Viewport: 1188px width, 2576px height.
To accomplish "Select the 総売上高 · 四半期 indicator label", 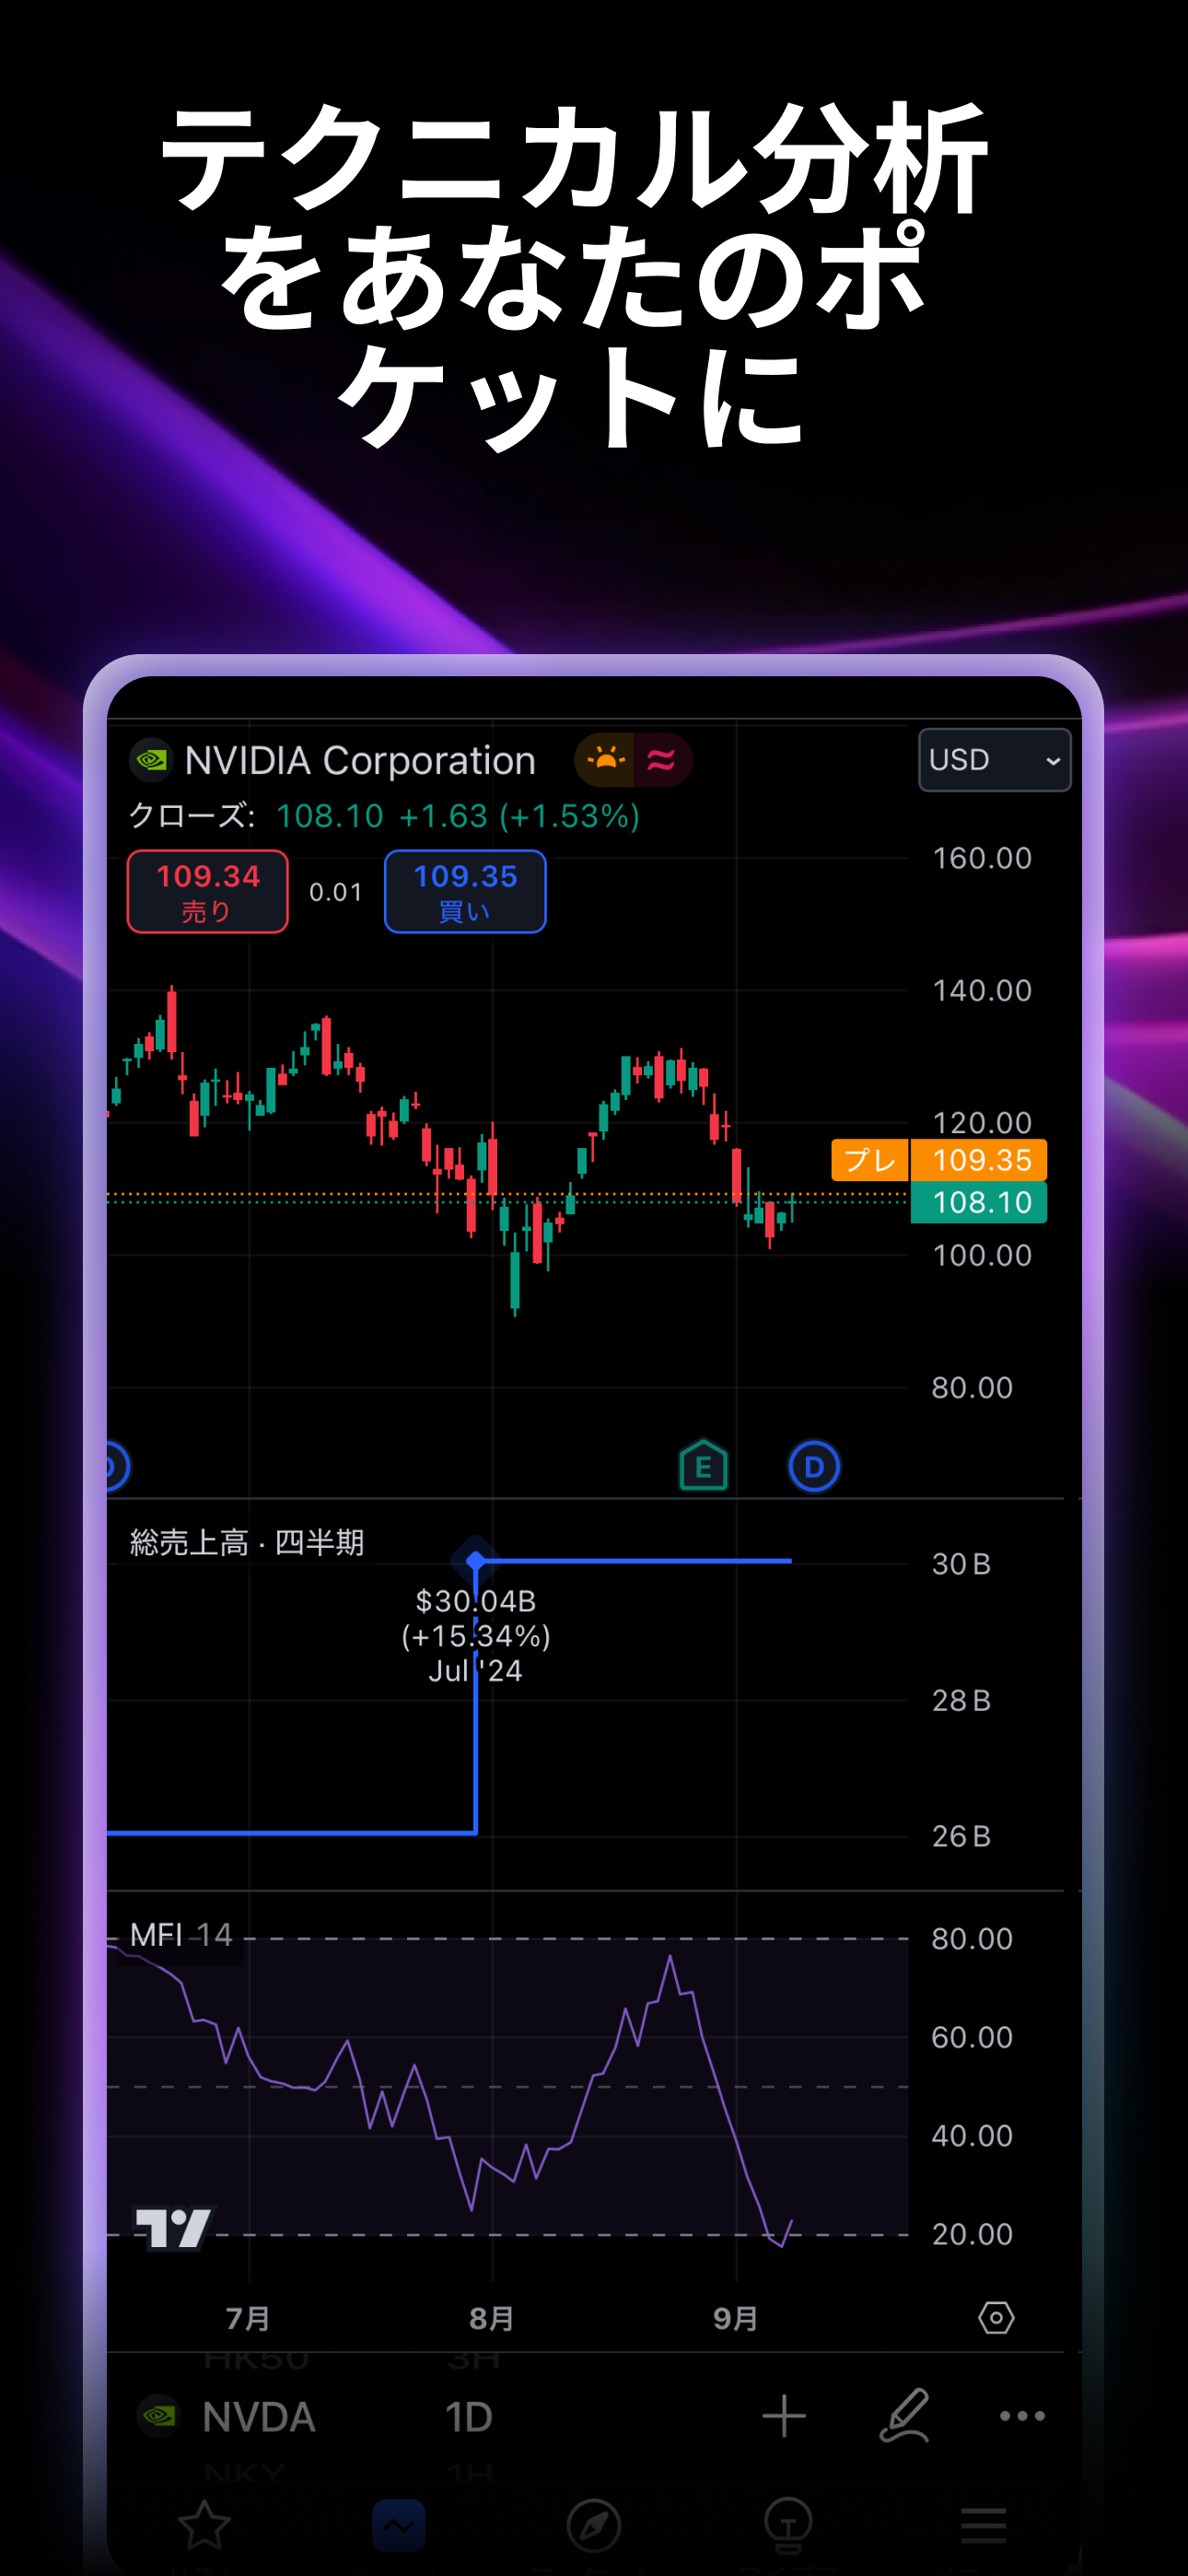I will [x=247, y=1543].
